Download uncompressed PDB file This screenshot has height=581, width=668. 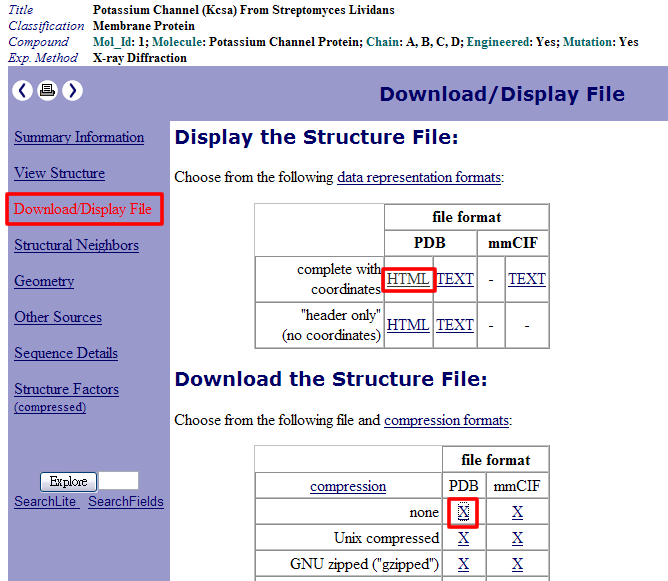pyautogui.click(x=463, y=512)
